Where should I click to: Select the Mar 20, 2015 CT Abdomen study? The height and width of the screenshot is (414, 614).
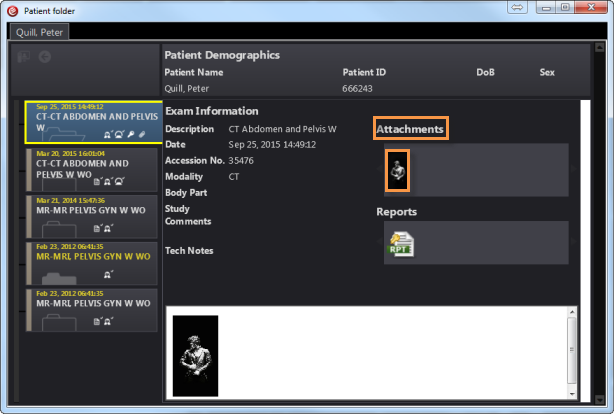pos(90,169)
